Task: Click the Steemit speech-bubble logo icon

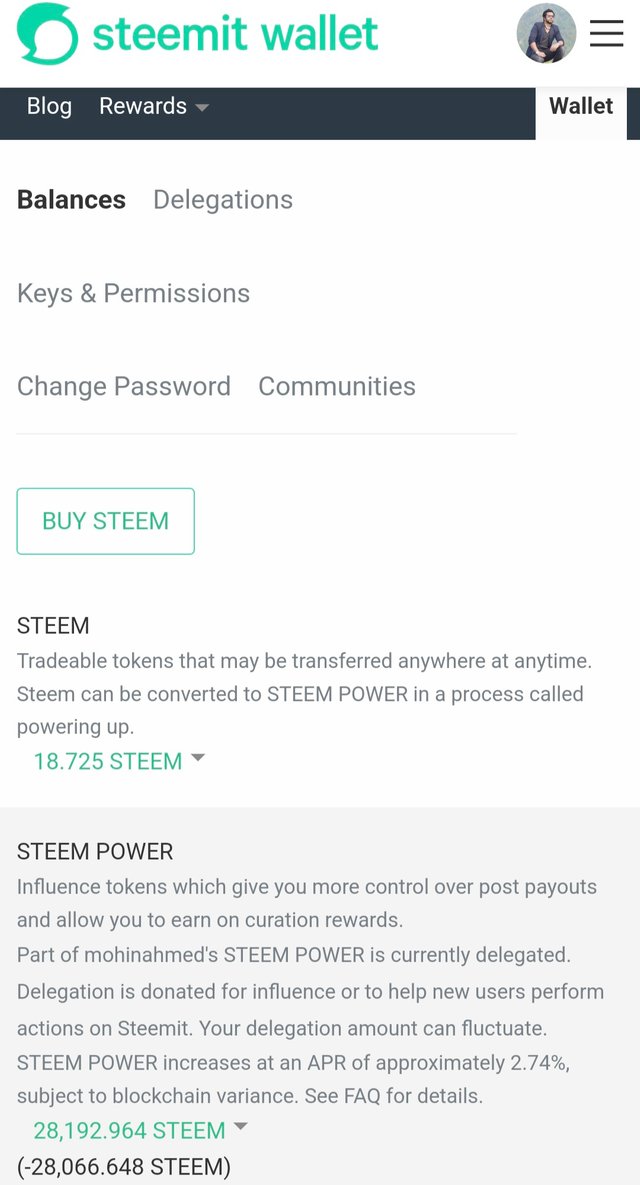Action: coord(47,34)
